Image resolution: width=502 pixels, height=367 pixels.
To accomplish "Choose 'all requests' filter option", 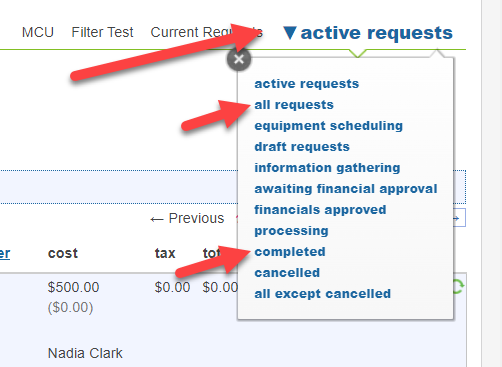I will (x=294, y=105).
